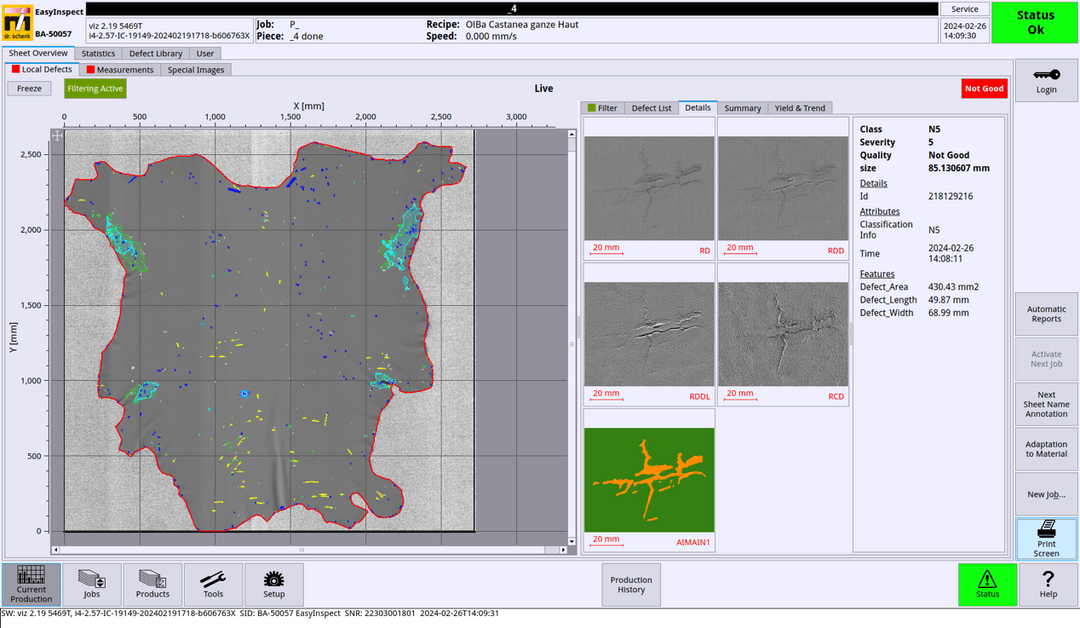Click the Status Ok indicator
Image resolution: width=1080 pixels, height=628 pixels.
1035,22
